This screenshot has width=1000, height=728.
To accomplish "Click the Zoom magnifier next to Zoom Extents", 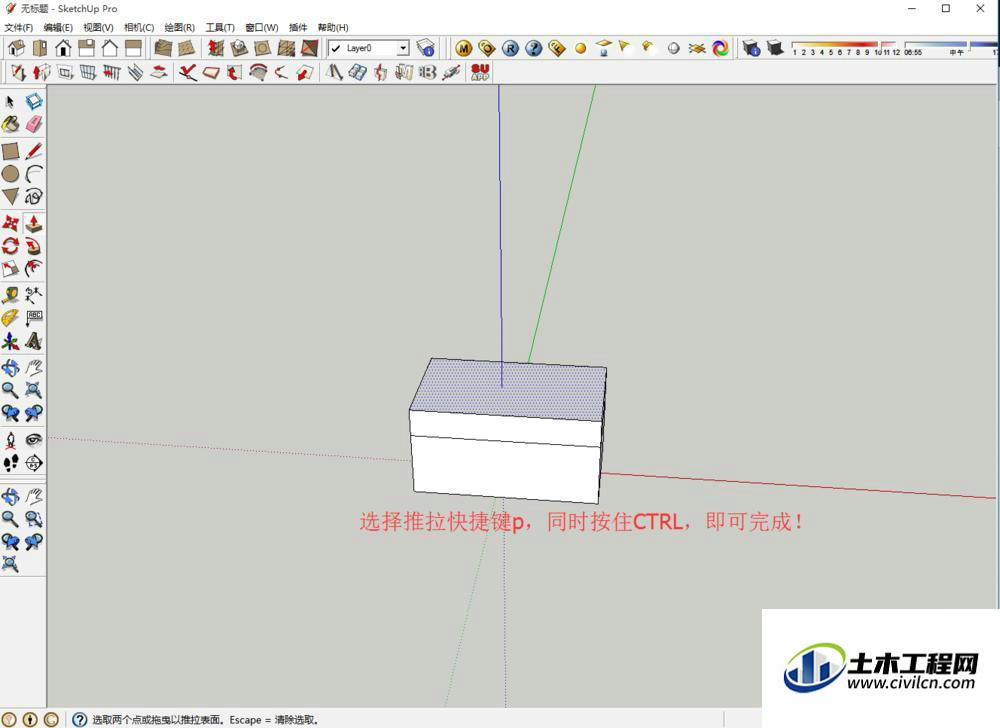I will pos(10,390).
